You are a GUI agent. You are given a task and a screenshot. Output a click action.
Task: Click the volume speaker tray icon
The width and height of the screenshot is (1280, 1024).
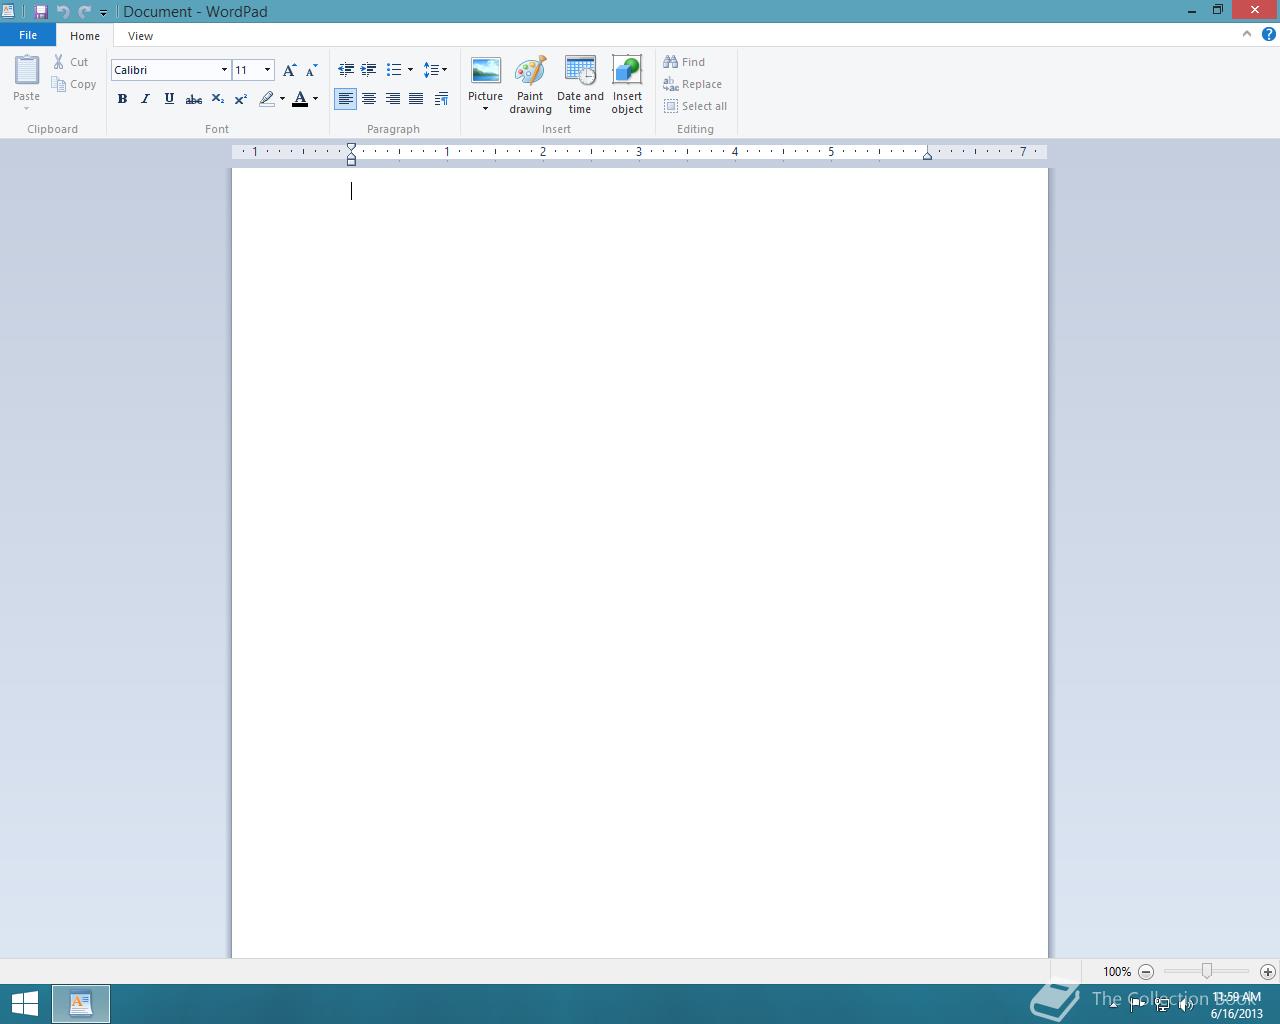tap(1186, 1005)
